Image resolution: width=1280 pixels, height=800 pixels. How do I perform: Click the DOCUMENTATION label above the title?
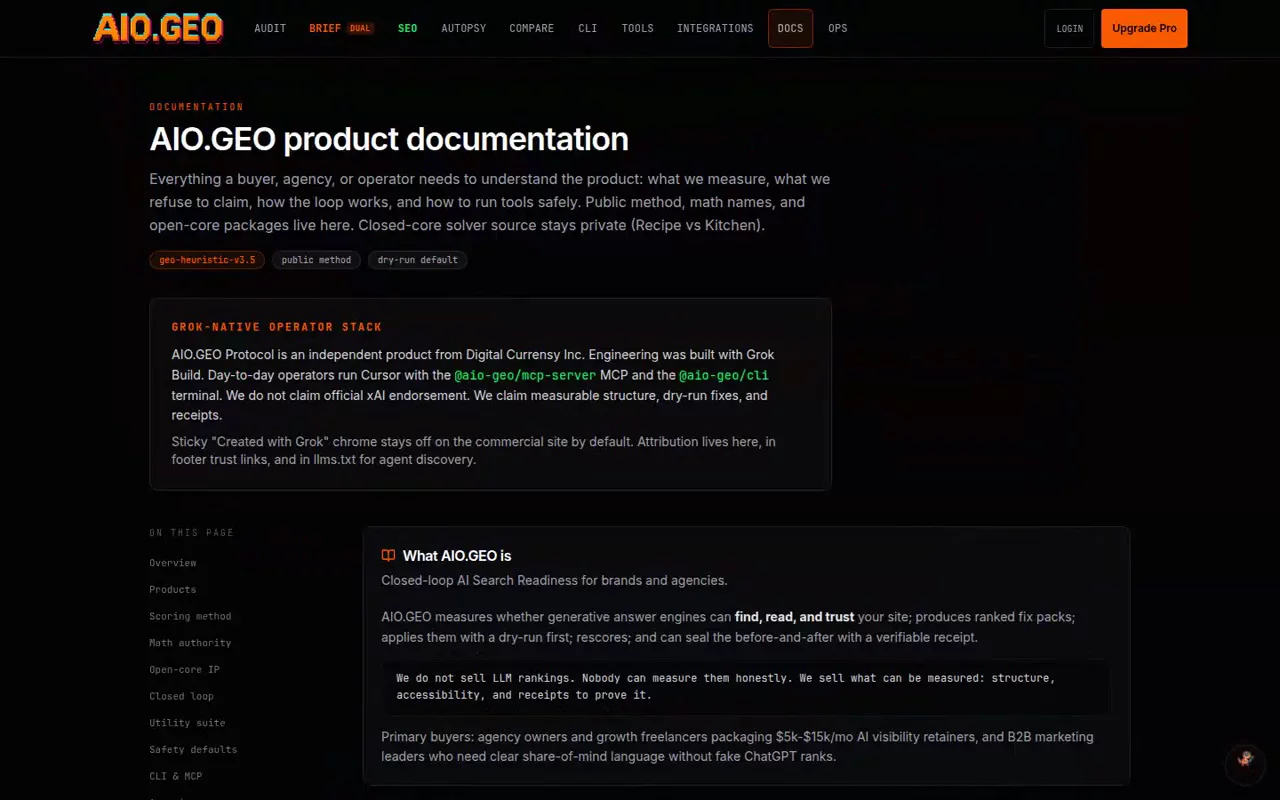[197, 107]
